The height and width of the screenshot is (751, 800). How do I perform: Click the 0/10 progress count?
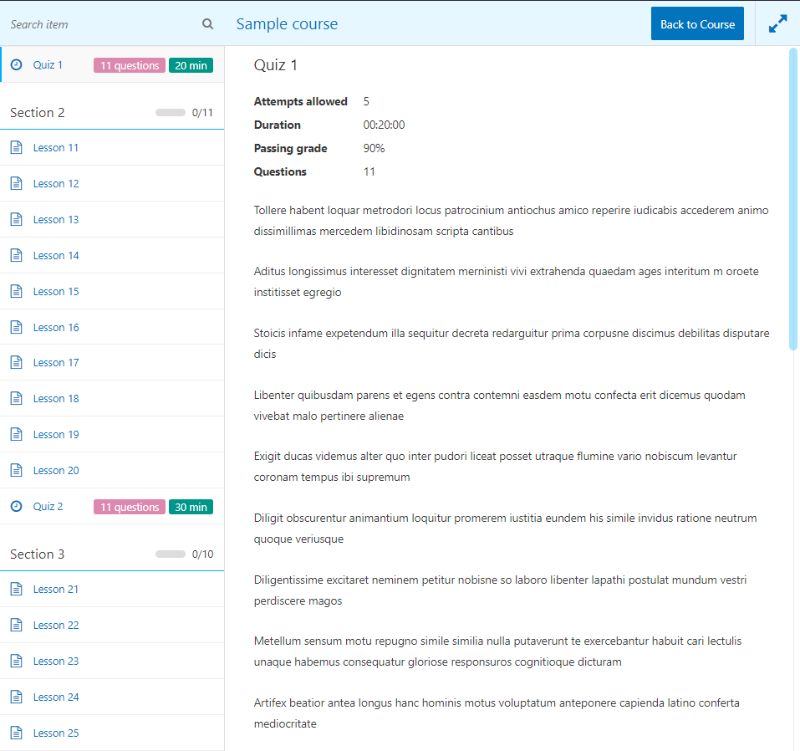point(202,554)
